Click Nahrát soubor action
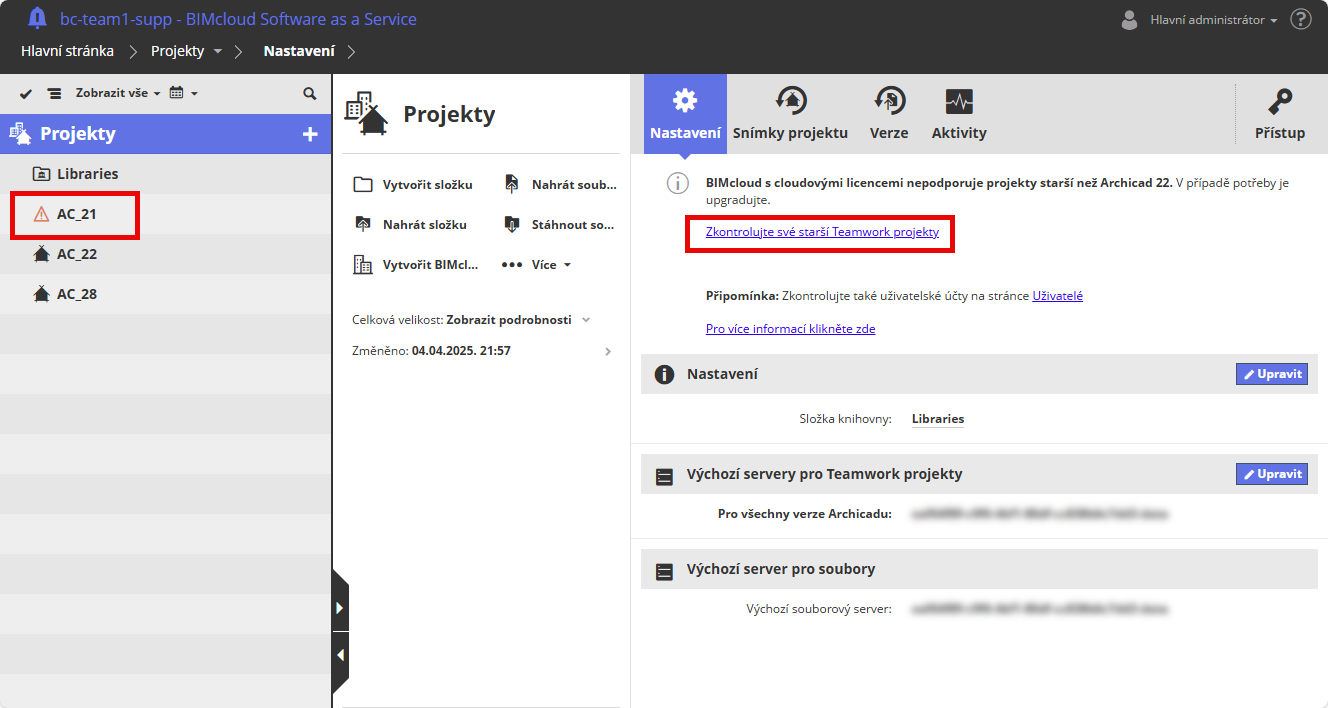The width and height of the screenshot is (1328, 708). 559,185
